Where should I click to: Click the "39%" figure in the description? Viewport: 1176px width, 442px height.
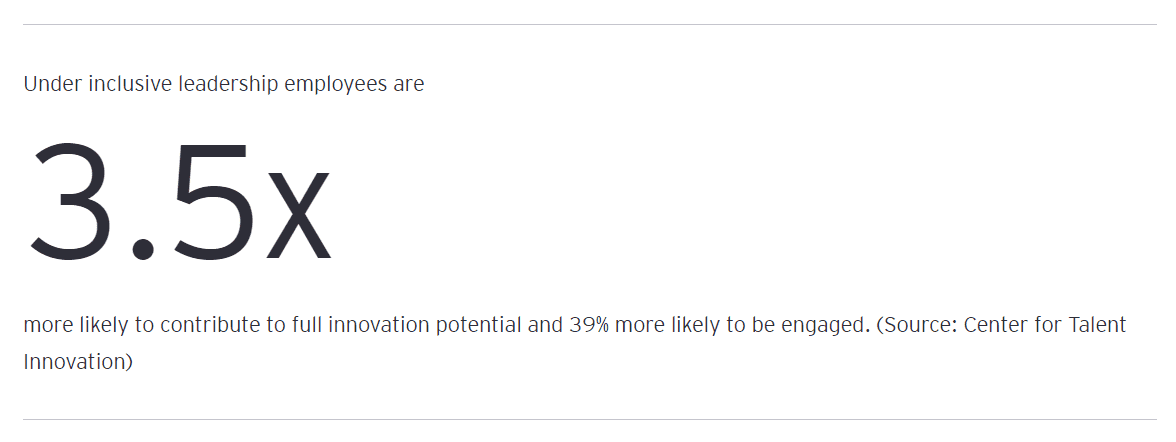pyautogui.click(x=563, y=325)
